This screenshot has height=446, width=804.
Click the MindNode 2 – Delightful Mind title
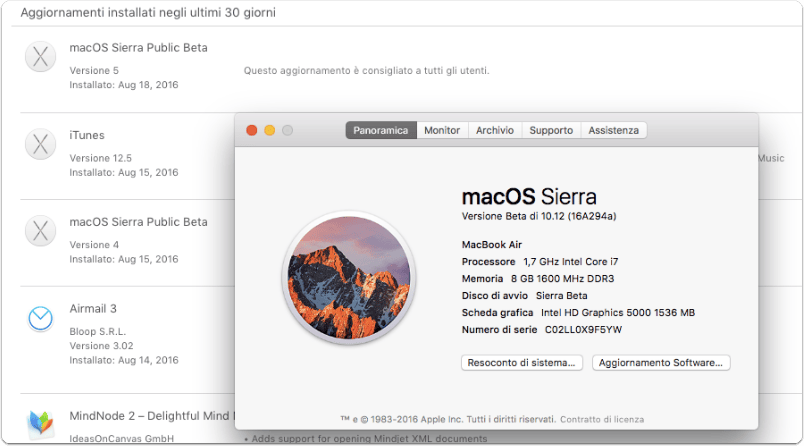click(152, 416)
